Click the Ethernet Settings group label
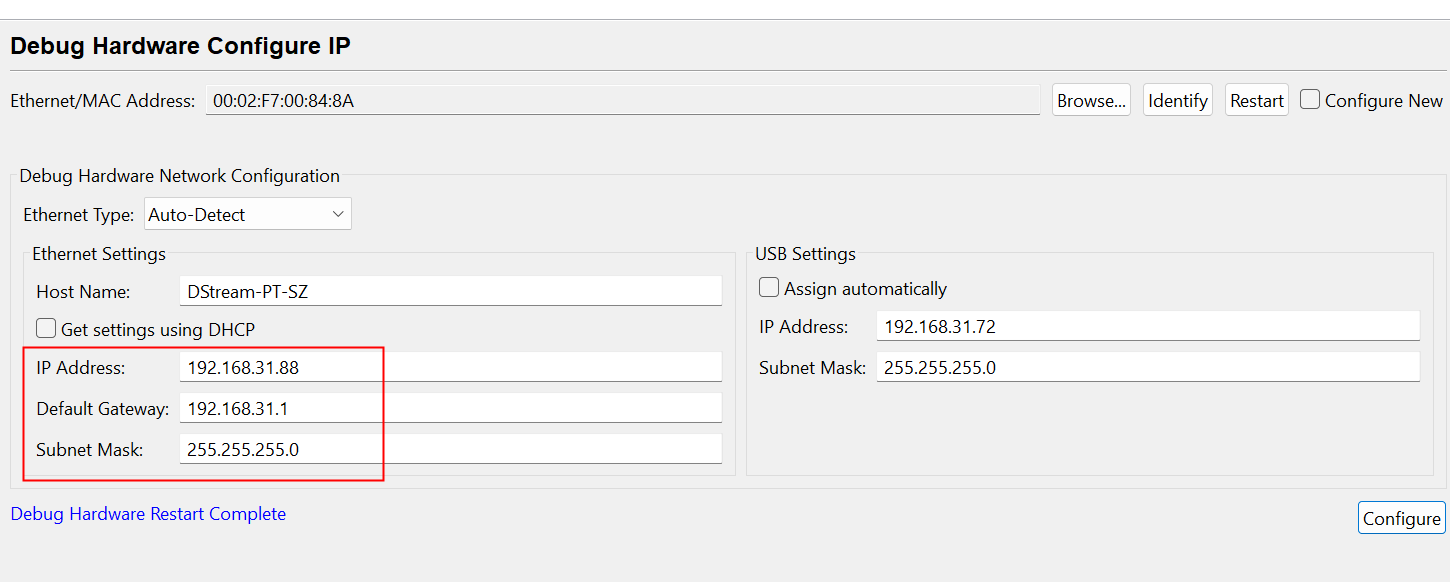The image size is (1450, 582). [99, 254]
